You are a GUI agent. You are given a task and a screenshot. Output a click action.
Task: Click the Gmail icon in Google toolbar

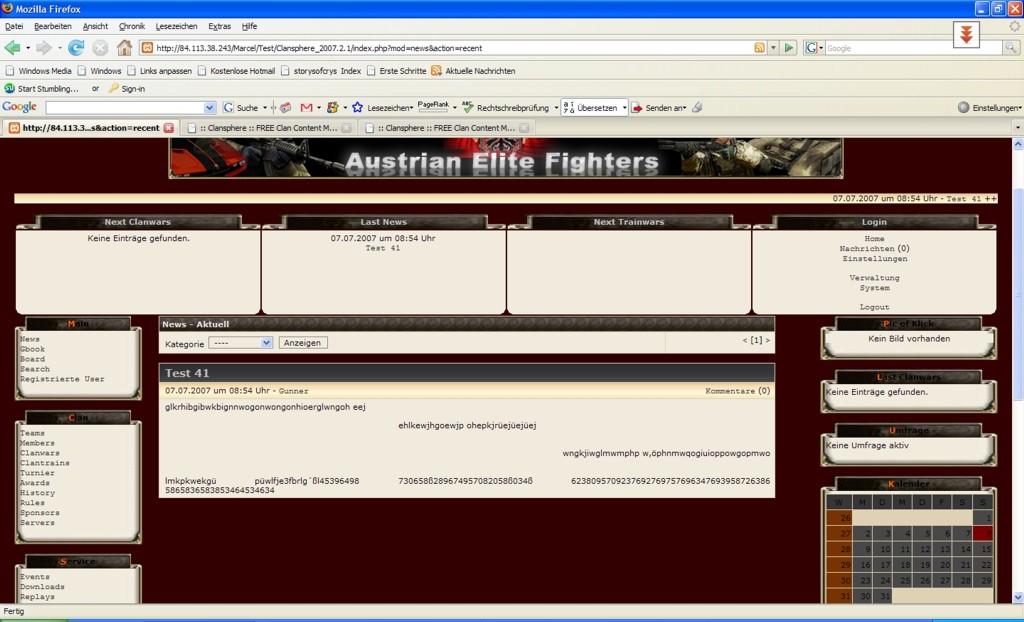point(306,108)
